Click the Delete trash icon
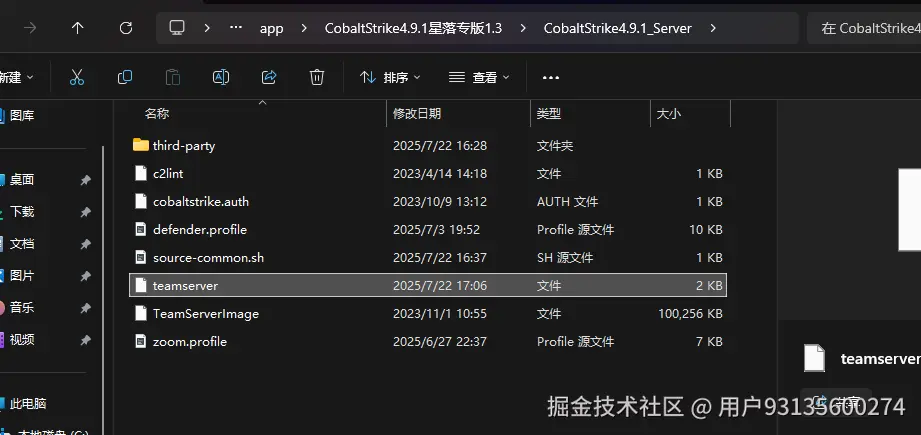The image size is (921, 435). 317,77
